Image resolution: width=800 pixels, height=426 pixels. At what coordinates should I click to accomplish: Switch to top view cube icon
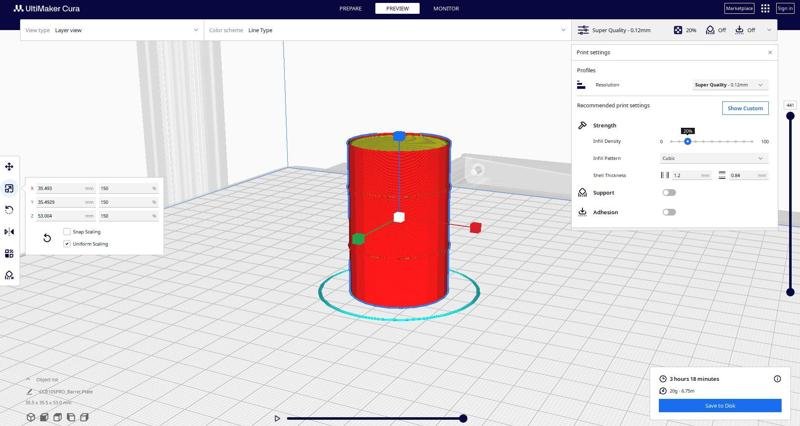(x=58, y=417)
